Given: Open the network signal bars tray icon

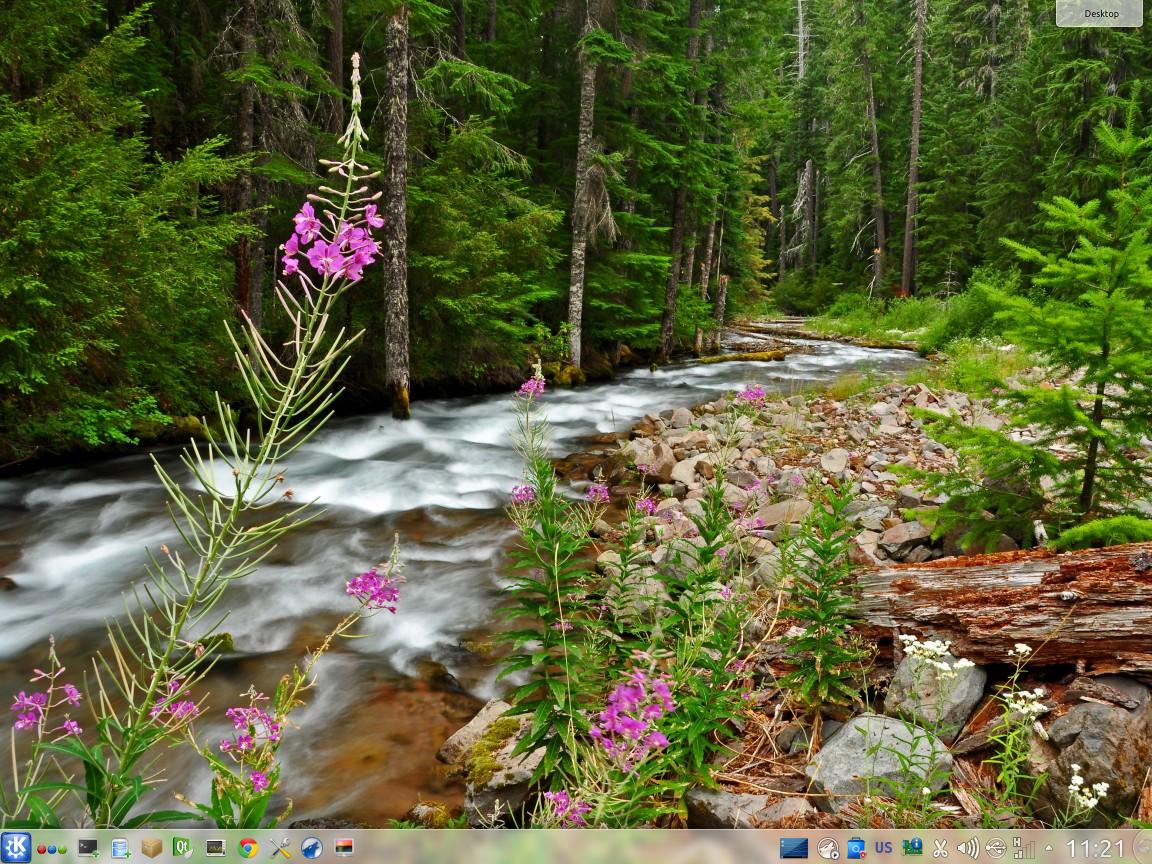Looking at the screenshot, I should (1024, 848).
